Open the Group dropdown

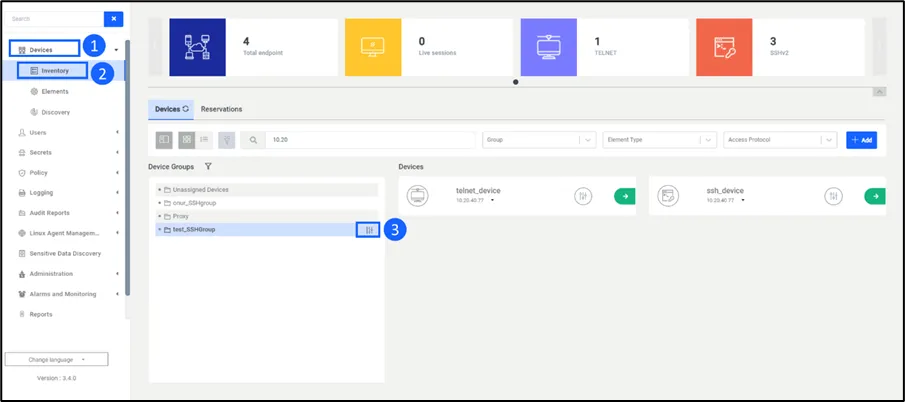point(539,140)
